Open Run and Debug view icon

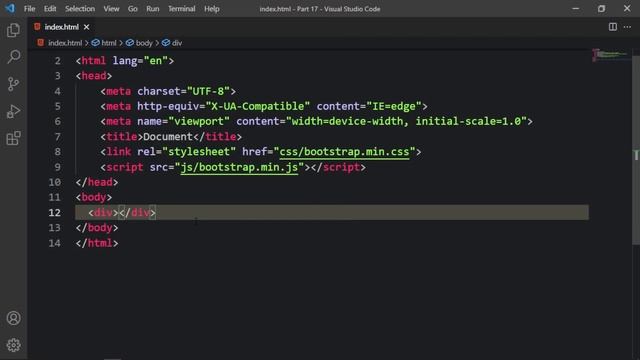point(13,111)
